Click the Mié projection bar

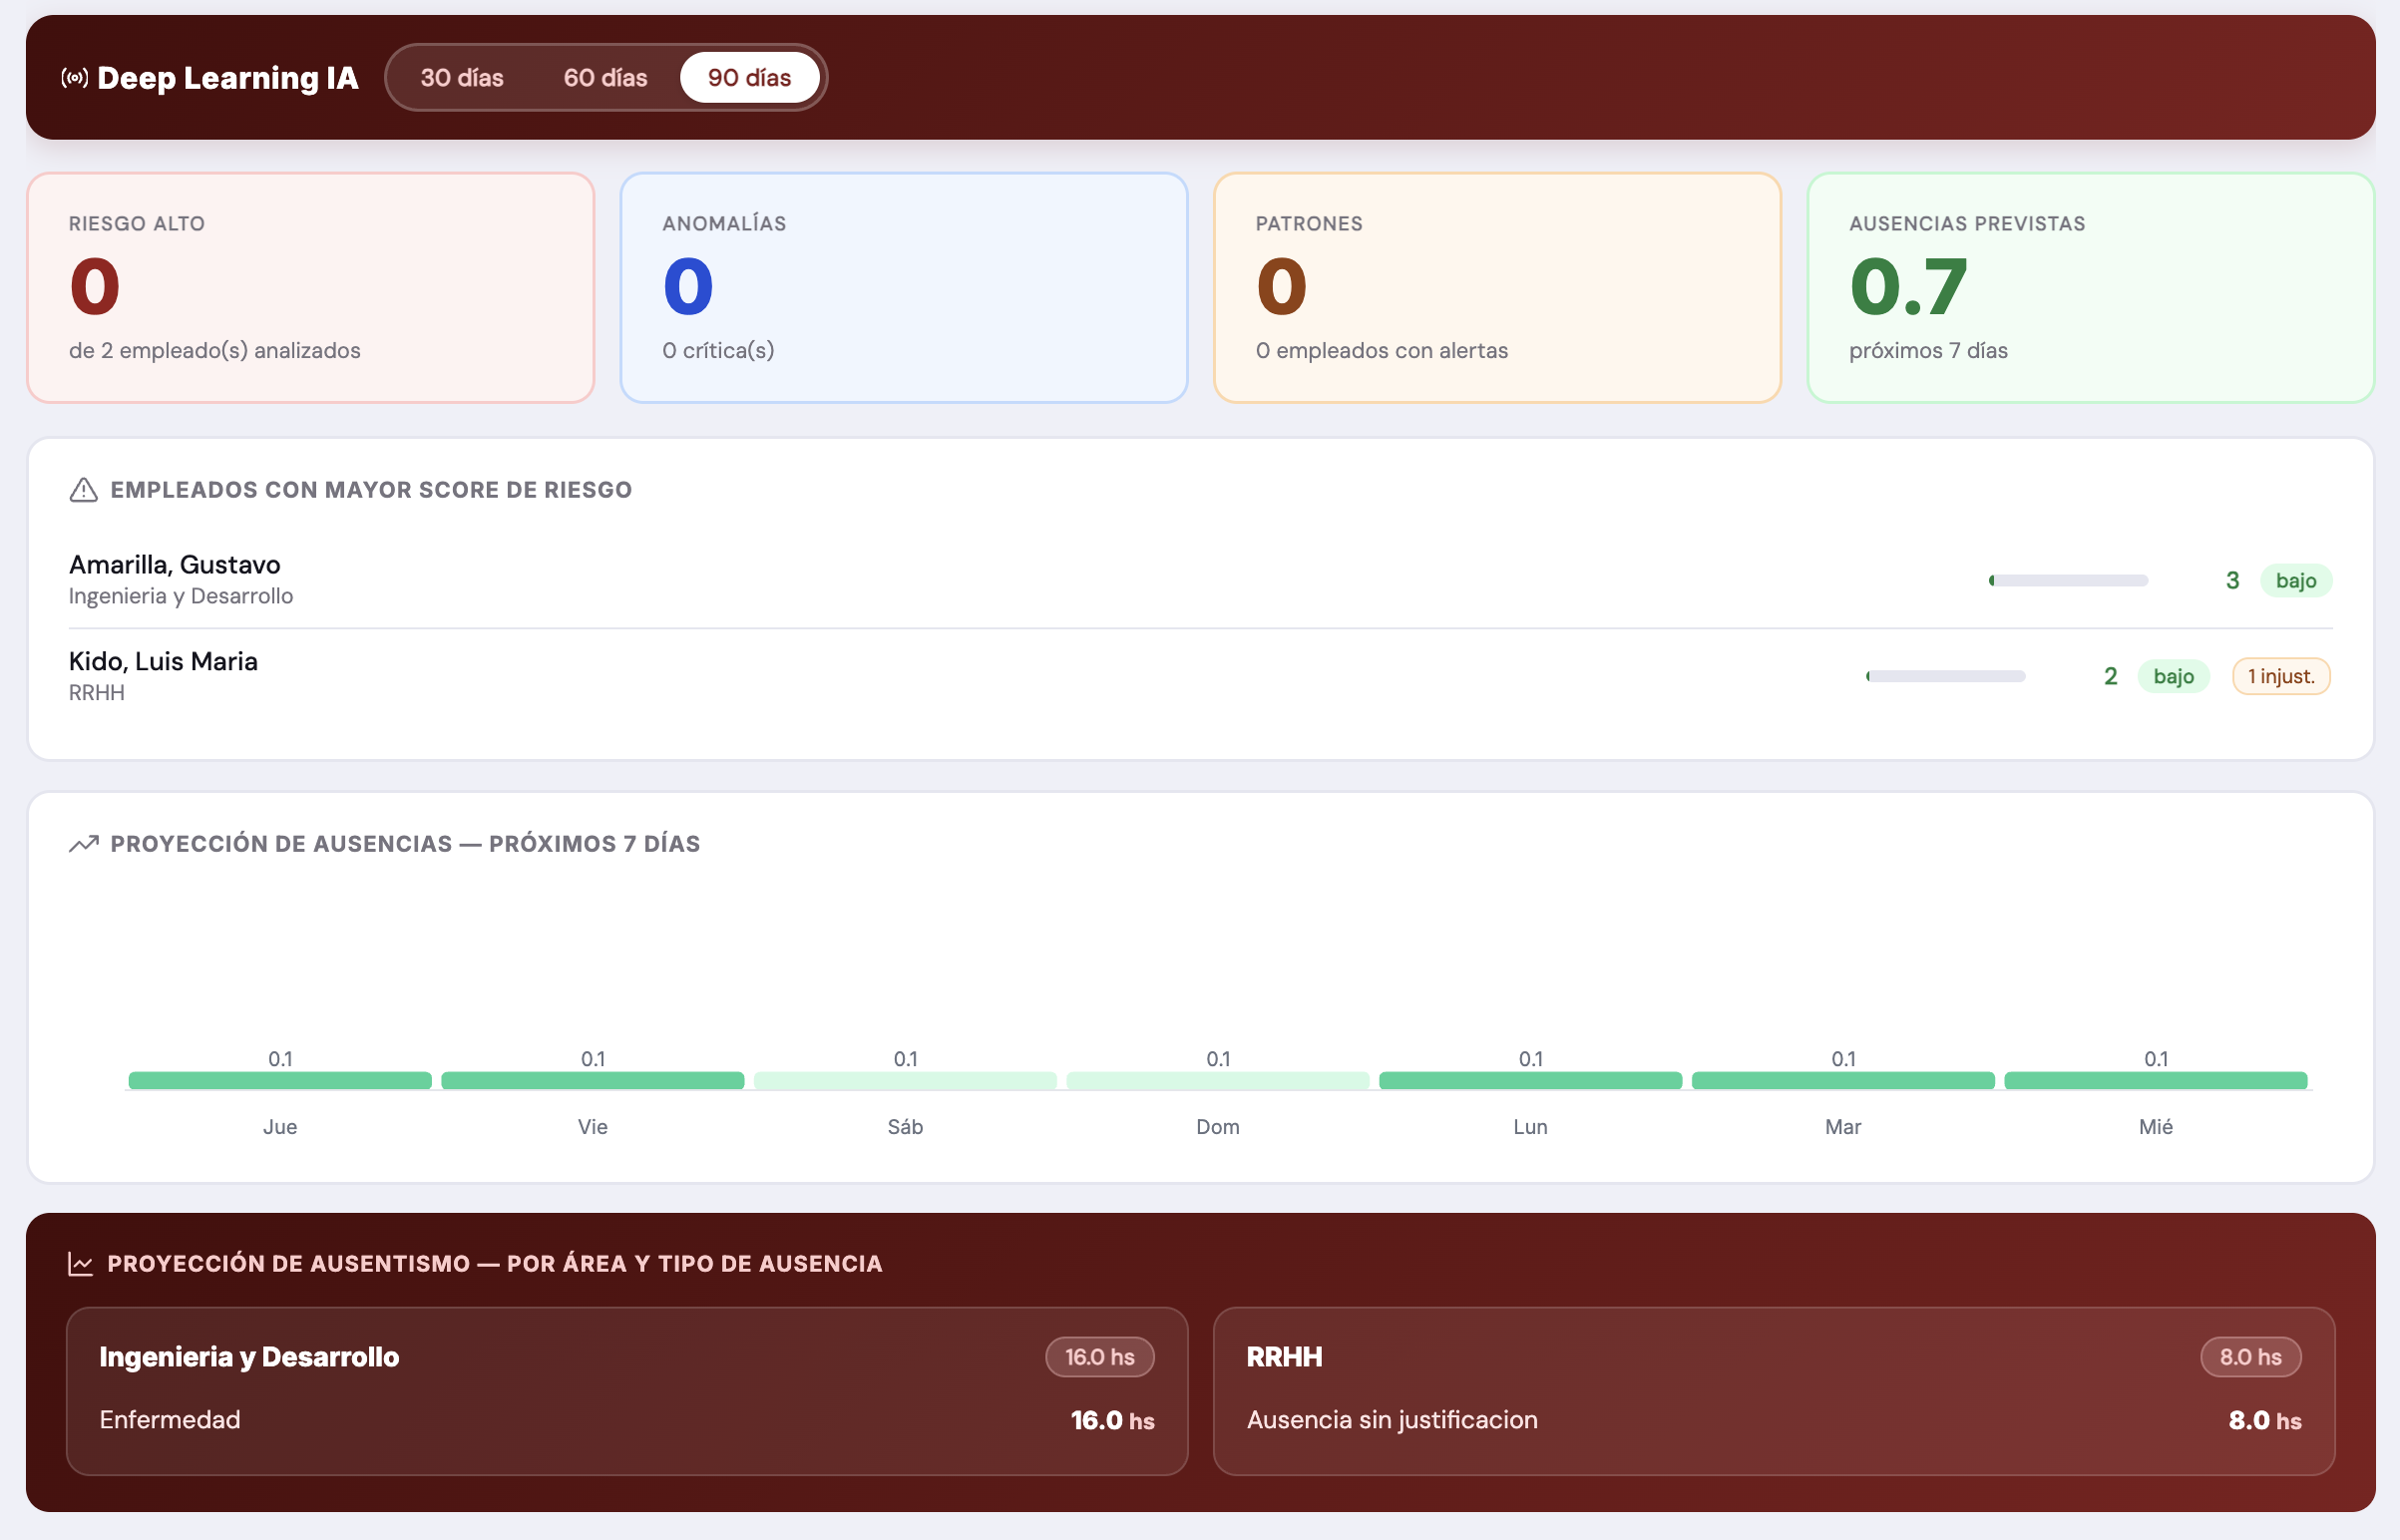point(2156,1081)
